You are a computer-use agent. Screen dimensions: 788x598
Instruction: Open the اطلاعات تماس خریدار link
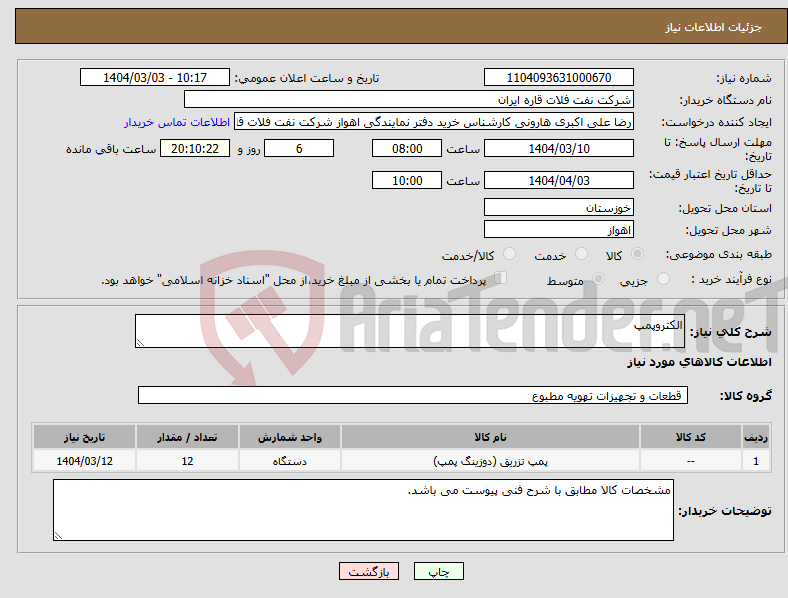click(x=177, y=122)
